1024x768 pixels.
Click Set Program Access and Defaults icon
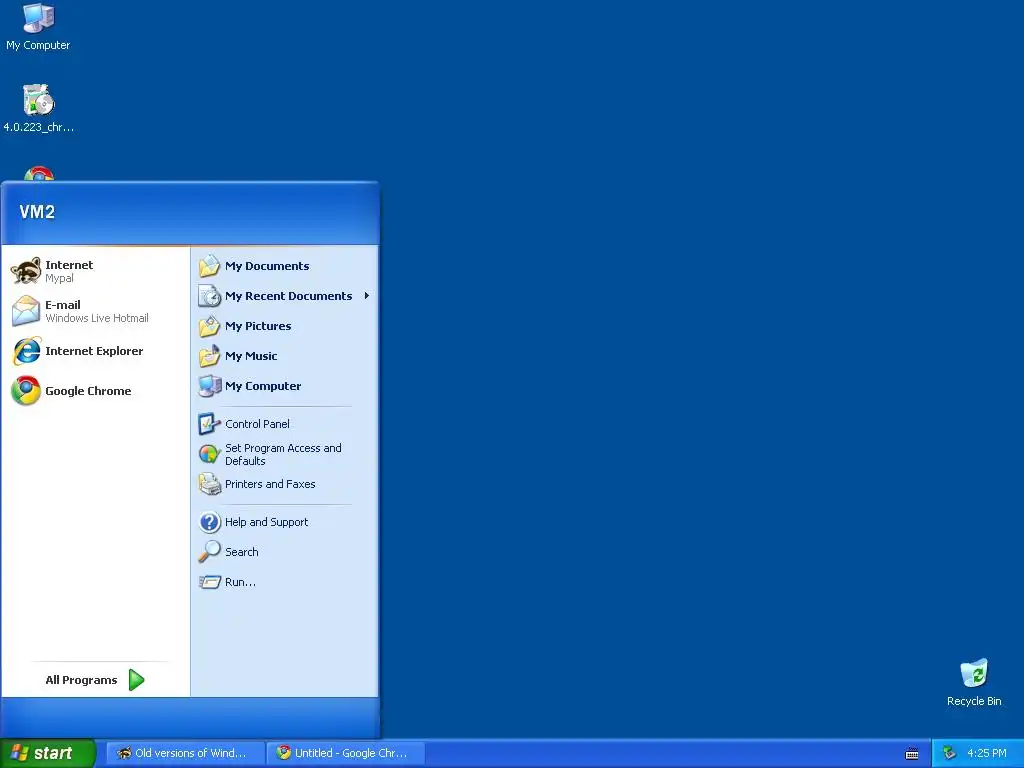[210, 454]
